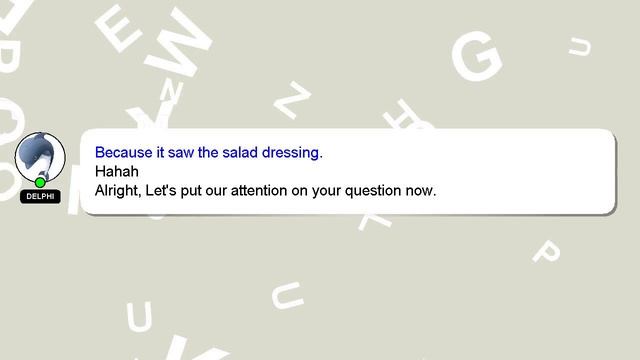Click the floating letter P on right
Image resolution: width=640 pixels, height=360 pixels.
coord(546,251)
